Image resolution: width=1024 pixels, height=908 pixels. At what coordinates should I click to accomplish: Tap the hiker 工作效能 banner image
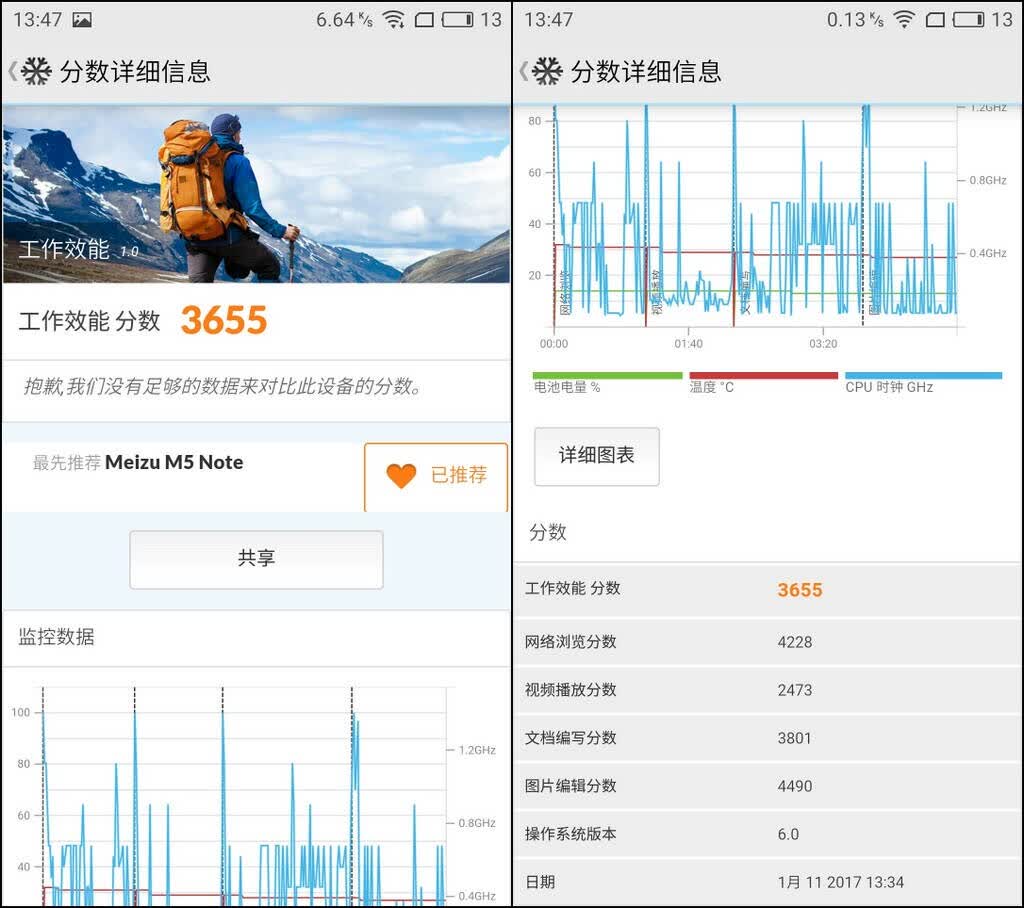pos(256,195)
